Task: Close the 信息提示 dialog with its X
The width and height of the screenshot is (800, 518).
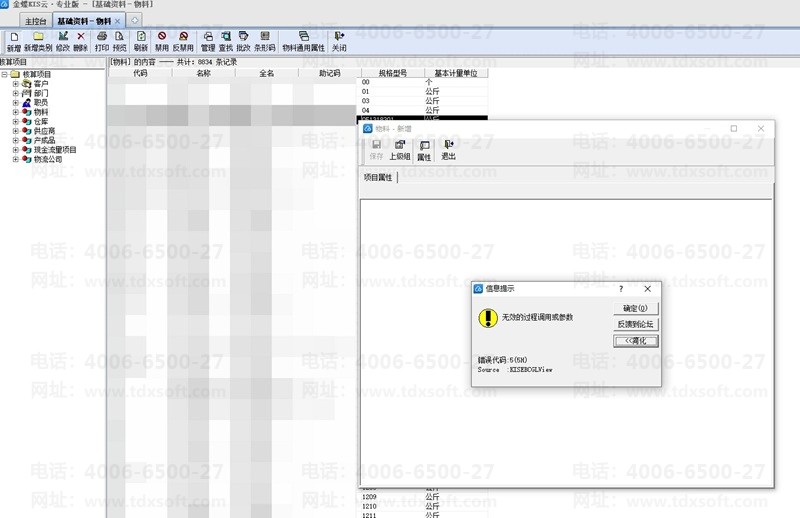Action: [647, 289]
